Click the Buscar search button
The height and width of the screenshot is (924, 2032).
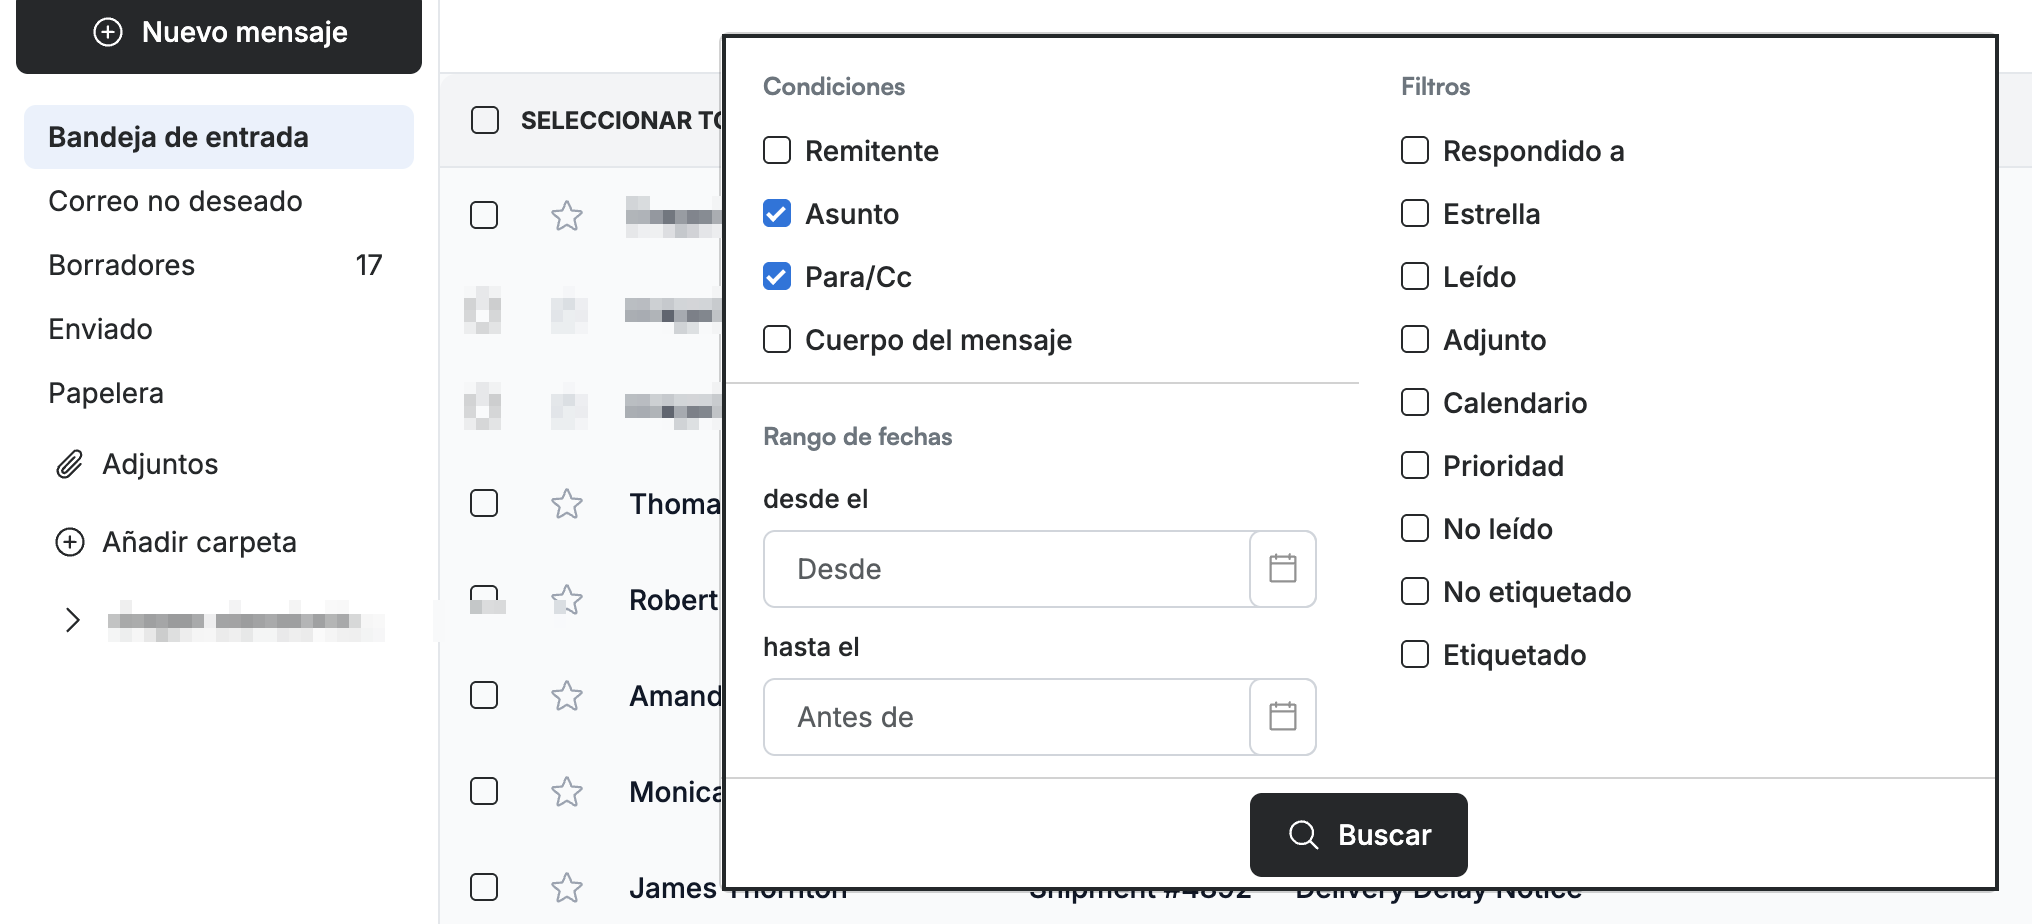pyautogui.click(x=1359, y=835)
